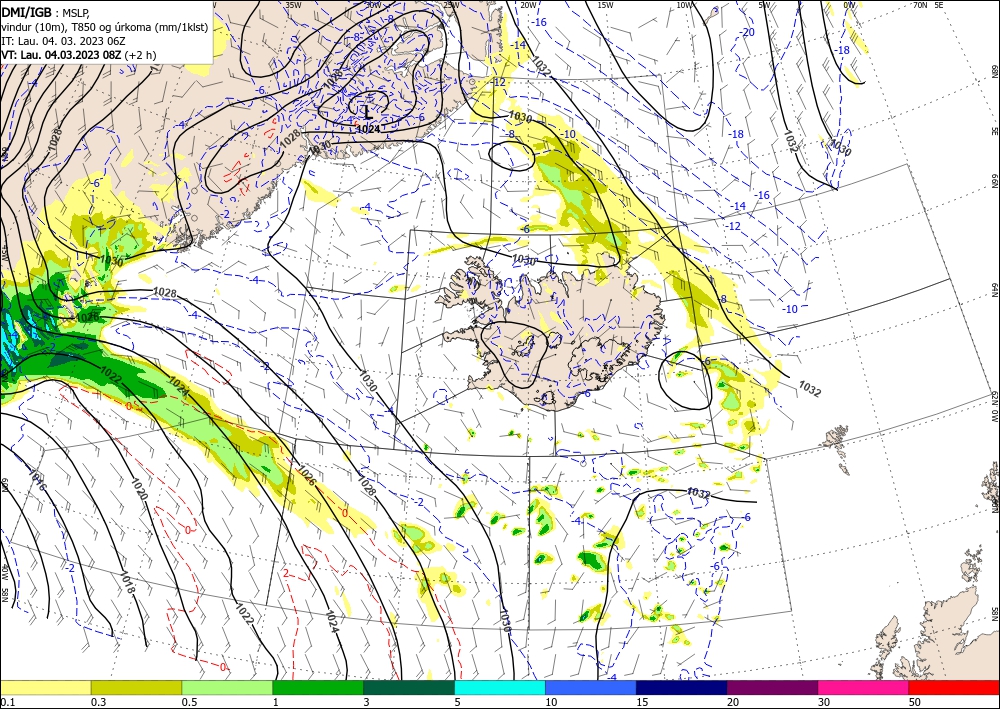The image size is (1000, 709).
Task: Select the dark green 3 mm legend swatch
Action: [x=409, y=687]
